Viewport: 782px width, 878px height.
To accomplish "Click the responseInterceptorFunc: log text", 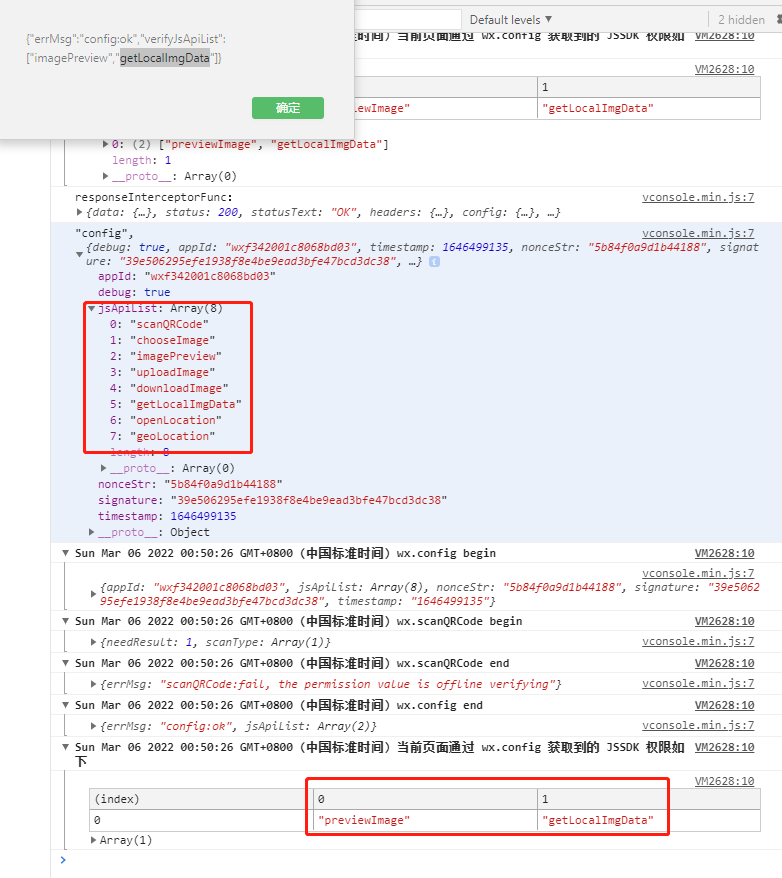I will coord(154,197).
